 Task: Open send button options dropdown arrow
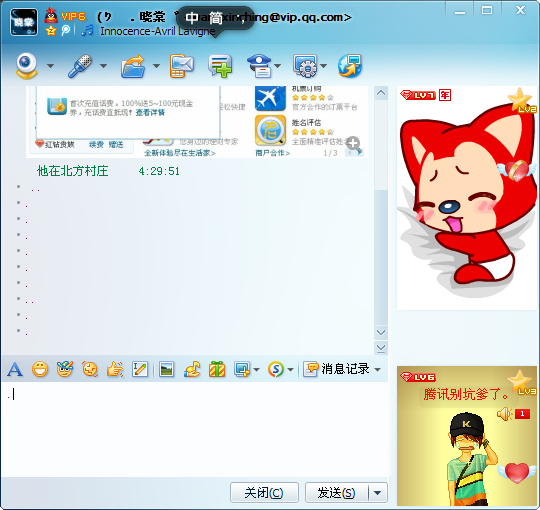377,493
